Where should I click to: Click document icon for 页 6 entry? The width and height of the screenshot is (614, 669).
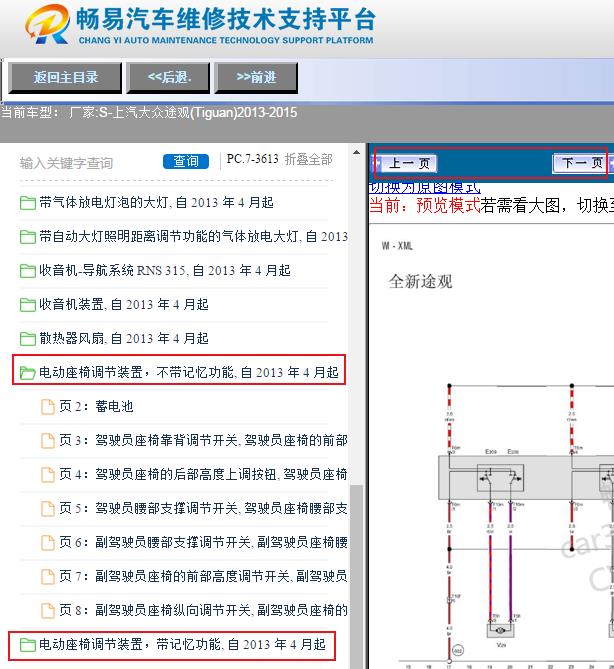48,543
